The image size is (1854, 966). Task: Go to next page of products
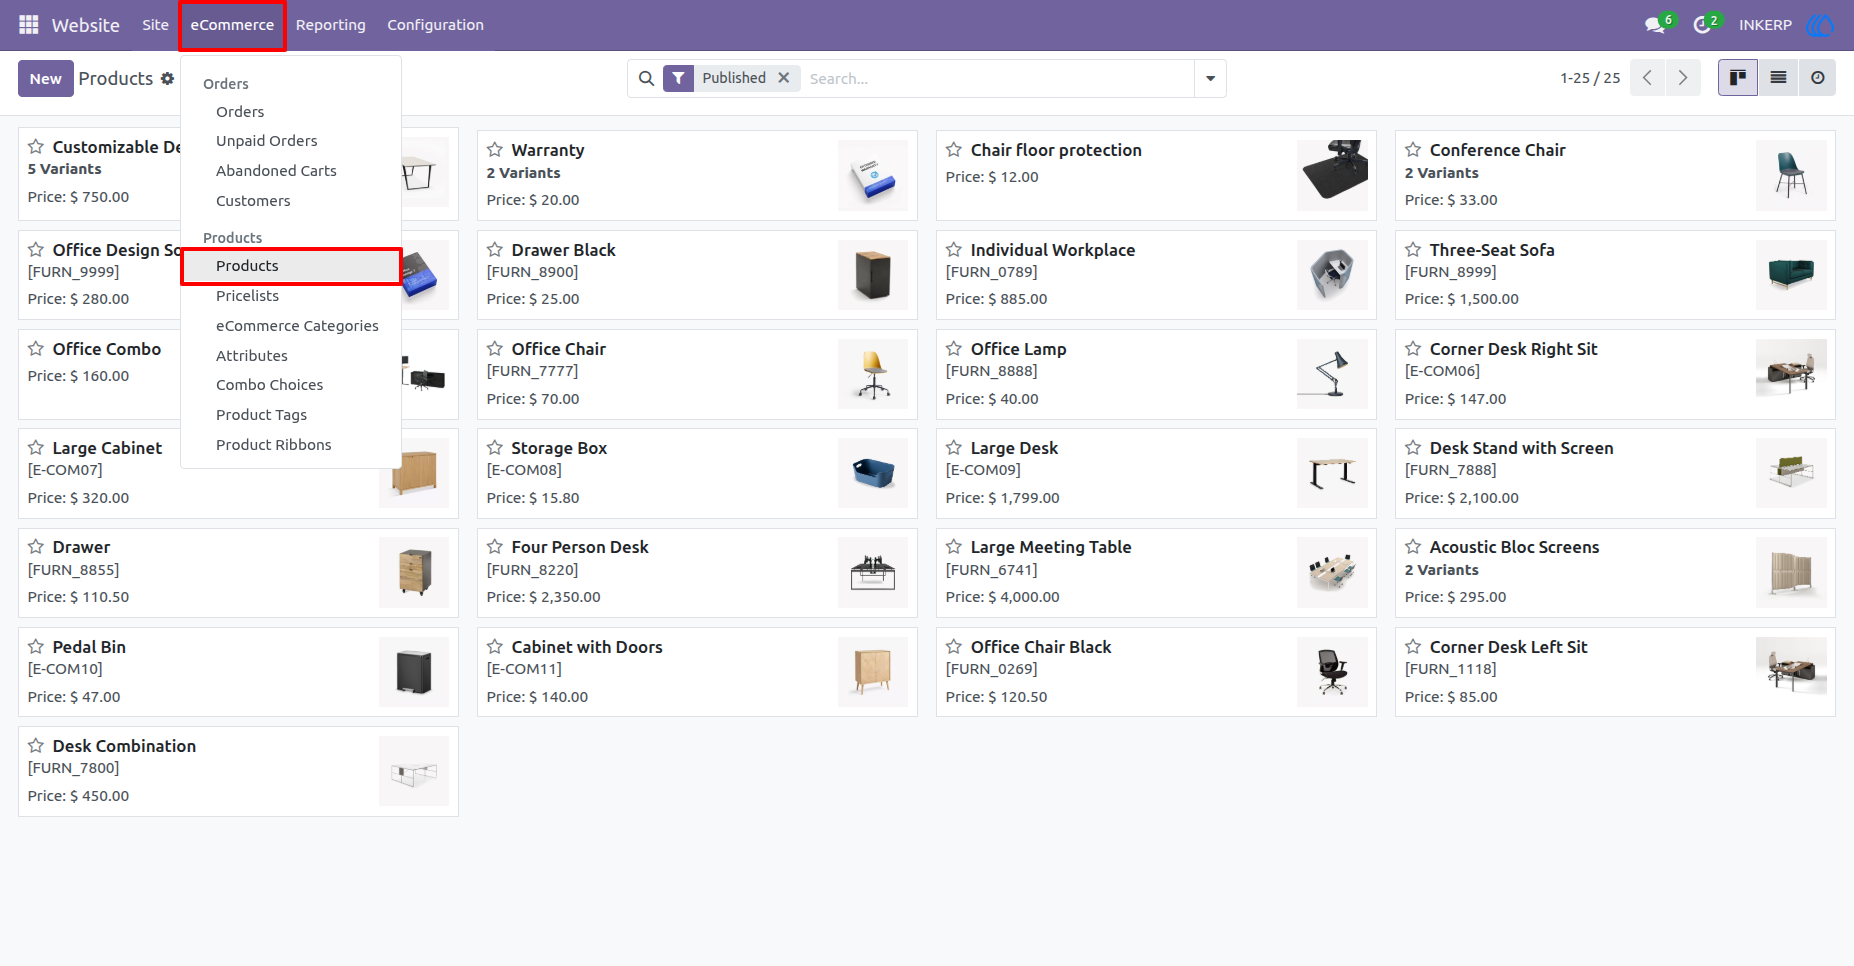[x=1683, y=78]
